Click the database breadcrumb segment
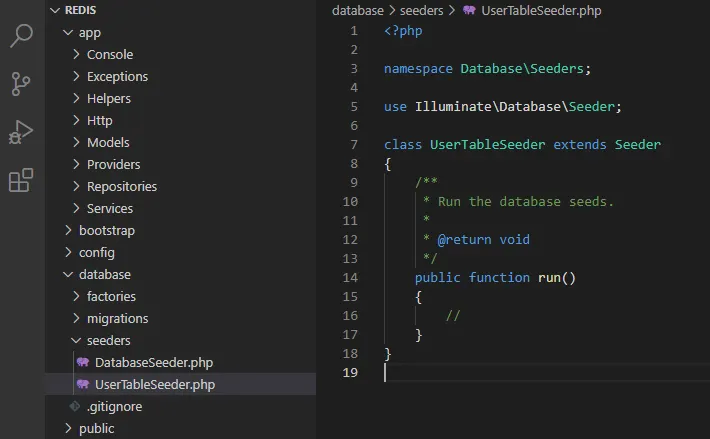 click(358, 10)
